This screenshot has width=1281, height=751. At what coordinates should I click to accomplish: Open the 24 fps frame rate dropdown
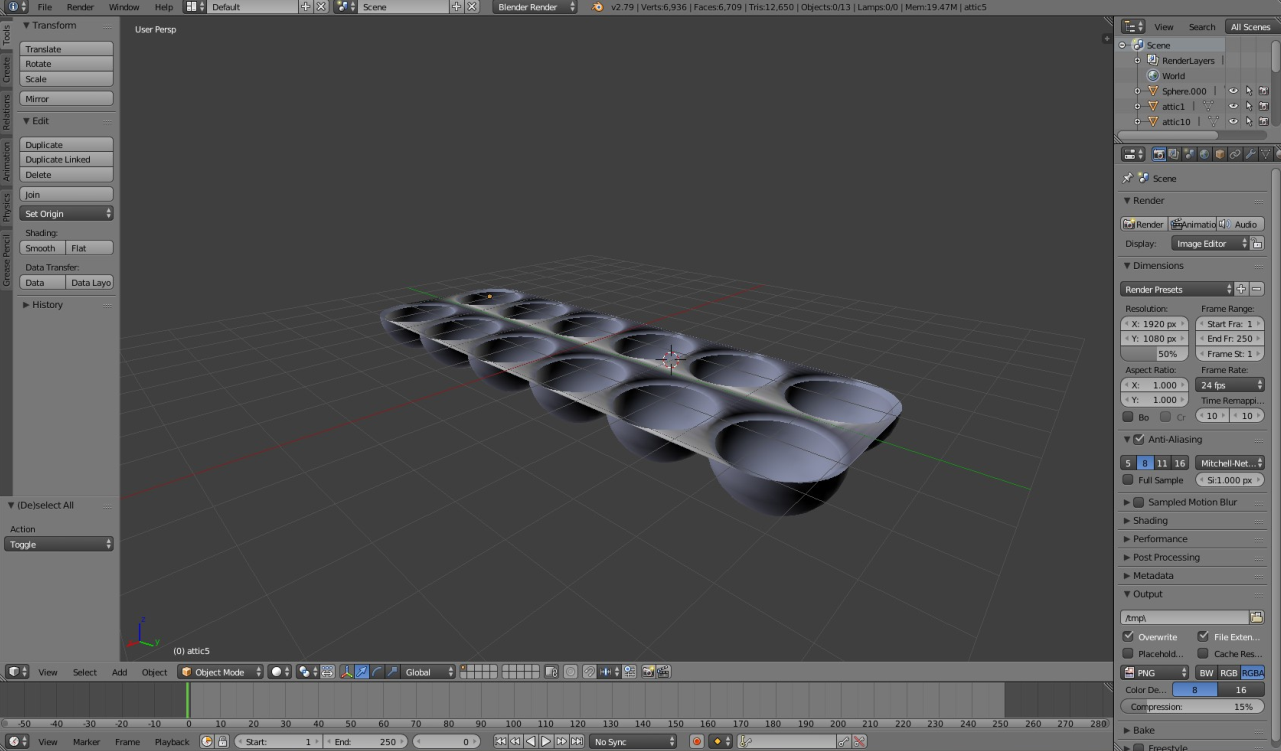[x=1231, y=385]
